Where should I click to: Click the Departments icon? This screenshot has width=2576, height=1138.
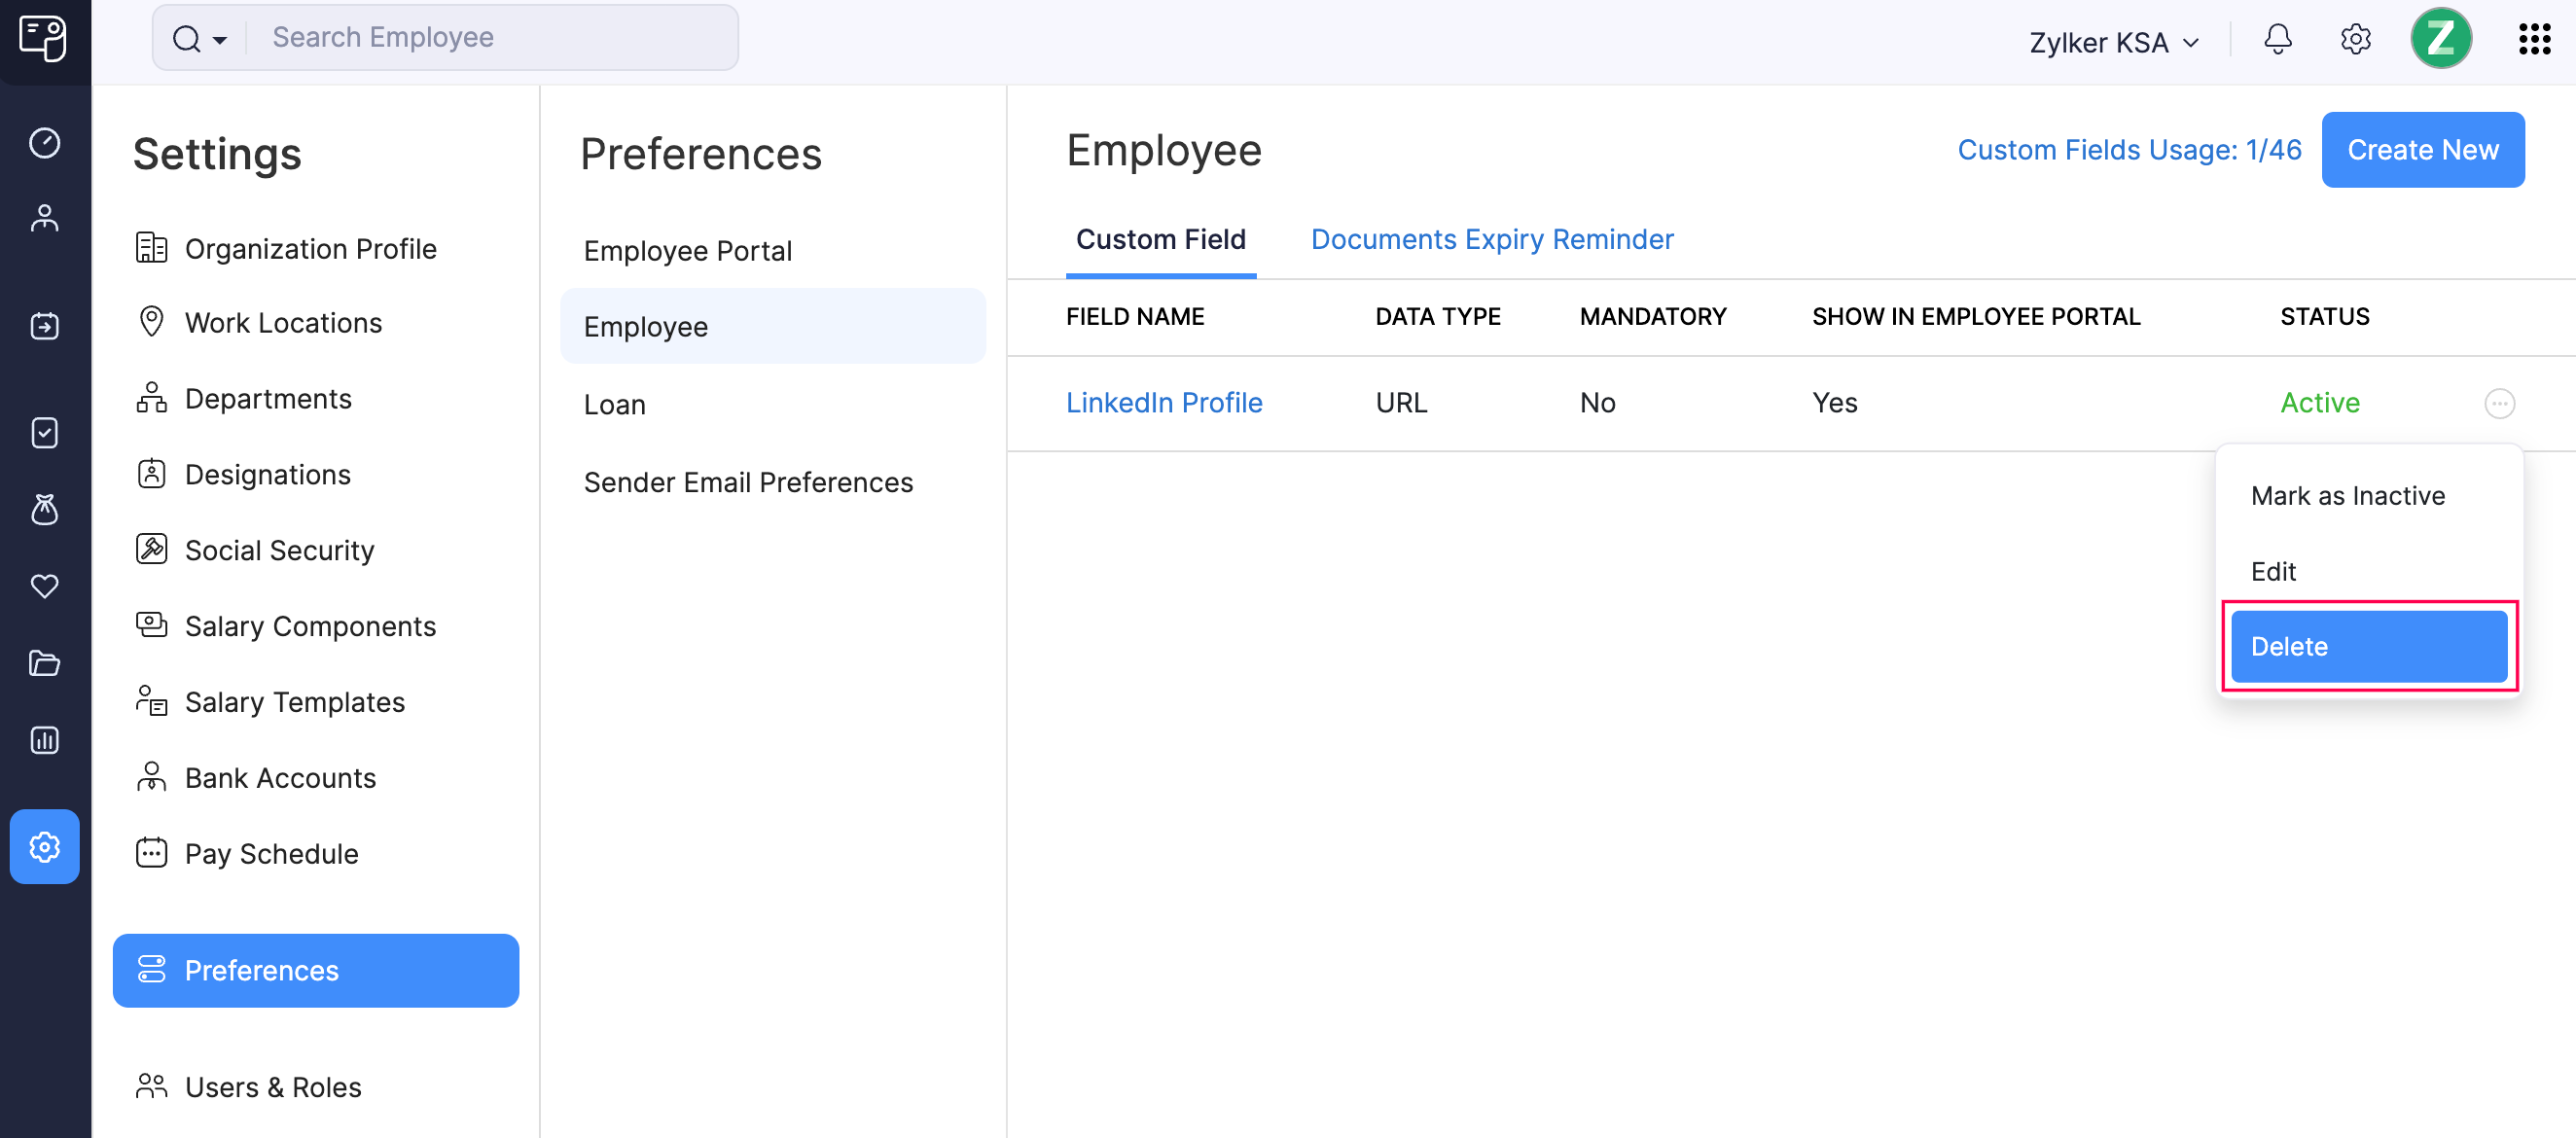tap(151, 398)
